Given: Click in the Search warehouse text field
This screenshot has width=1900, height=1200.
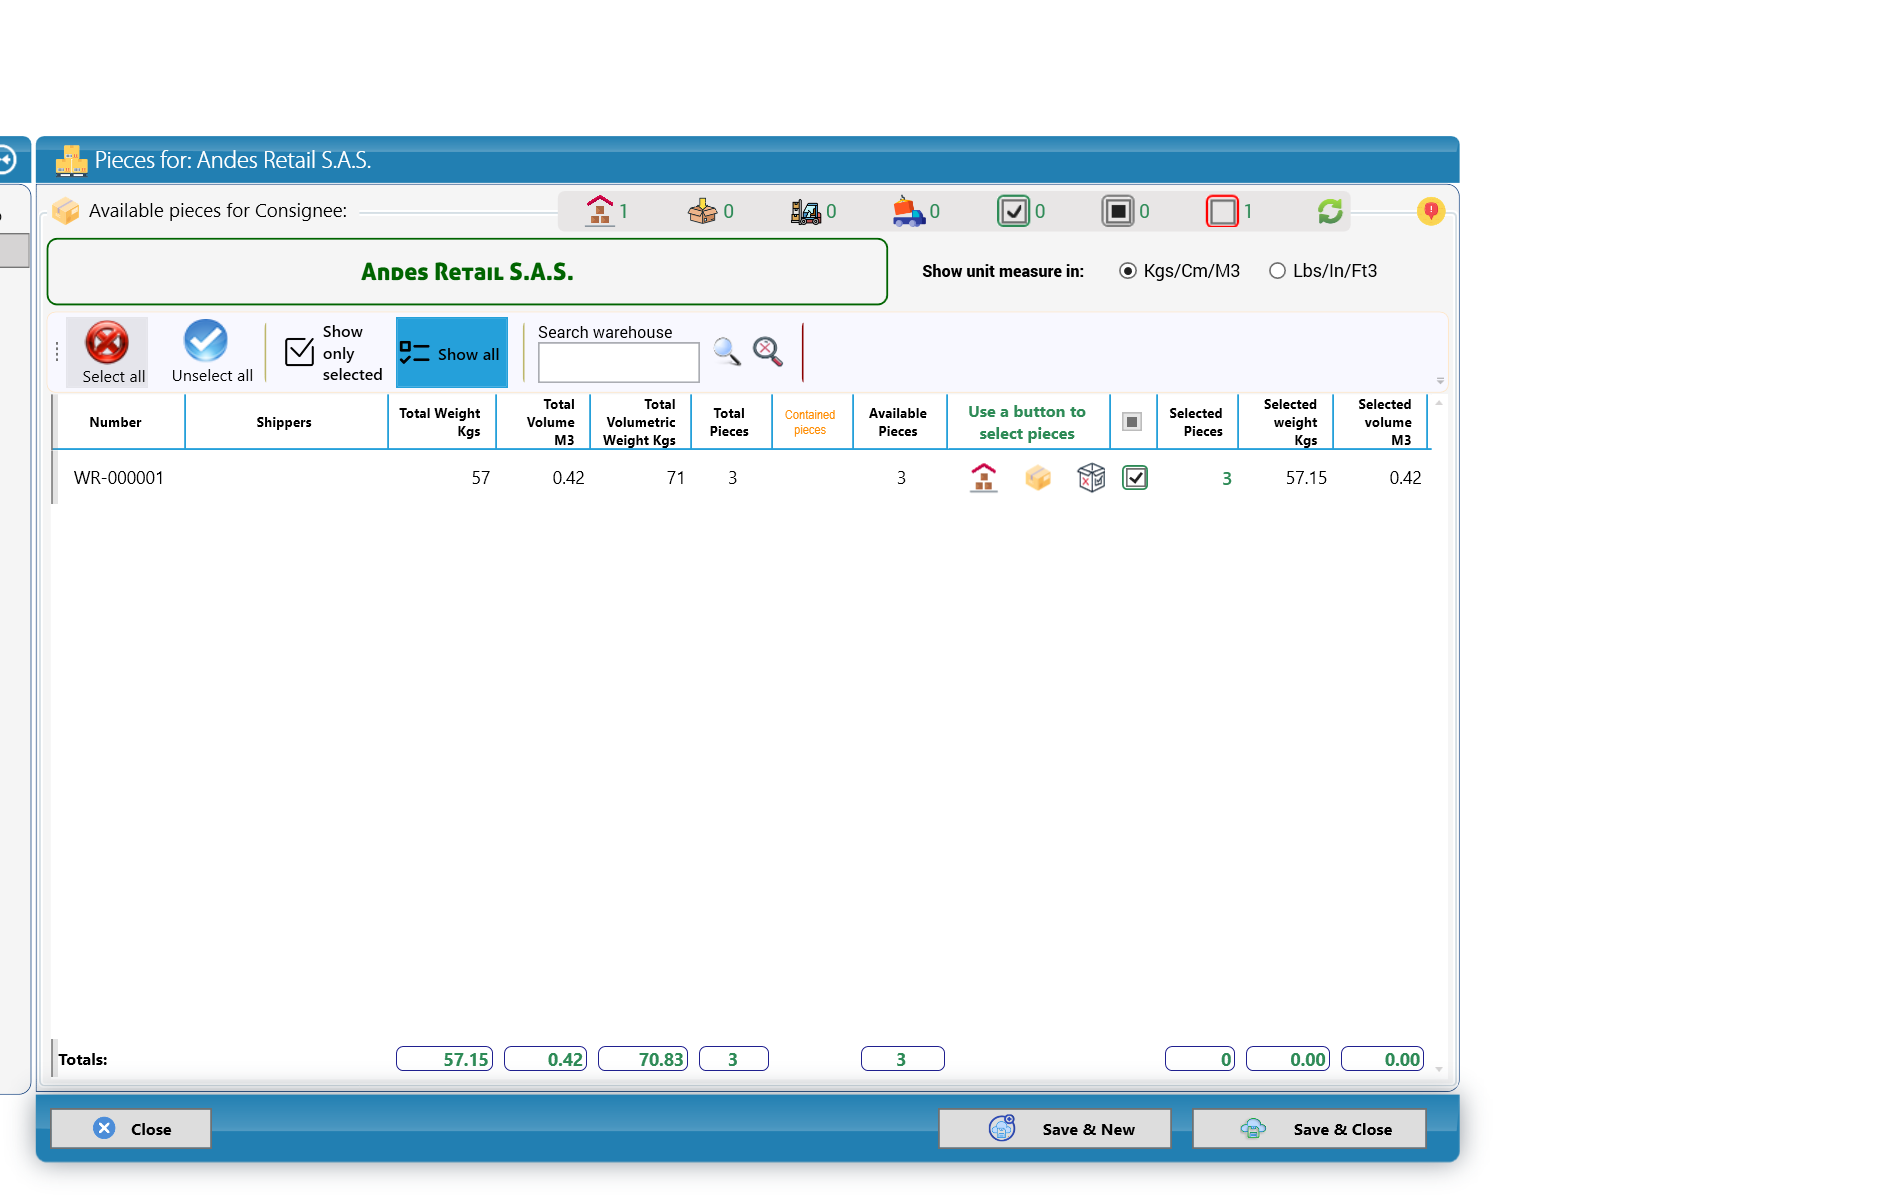Looking at the screenshot, I should [x=619, y=362].
